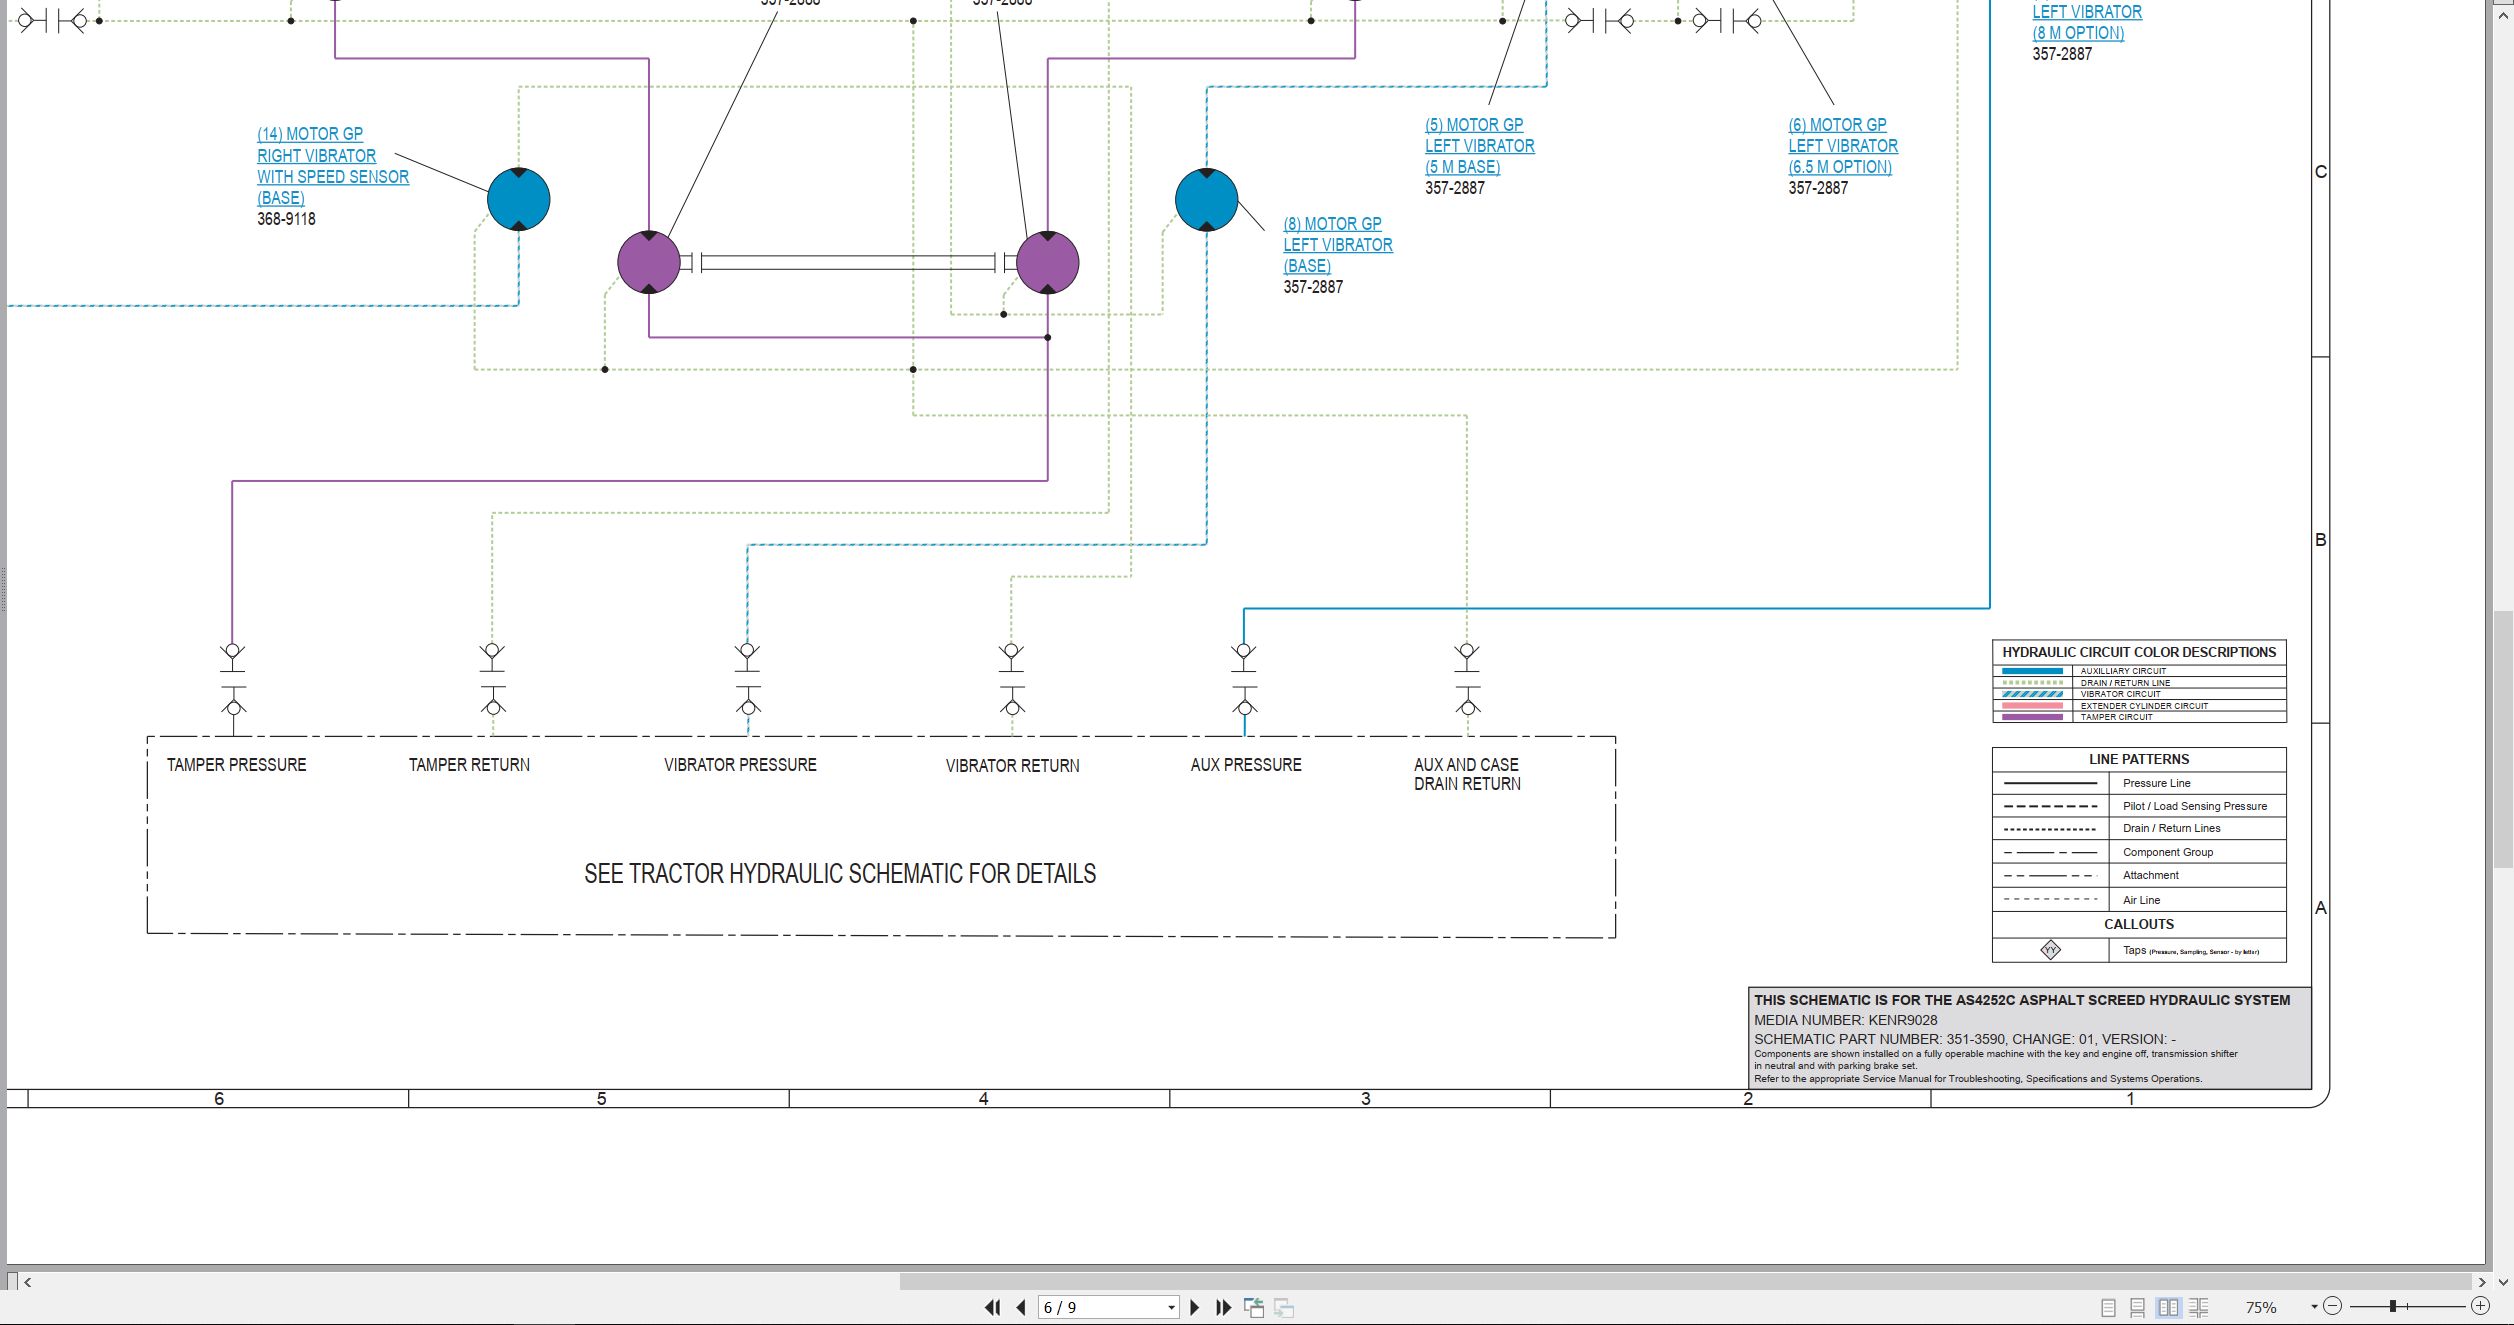2514x1325 pixels.
Task: Enable continuous scrolling page view
Action: tap(2137, 1307)
